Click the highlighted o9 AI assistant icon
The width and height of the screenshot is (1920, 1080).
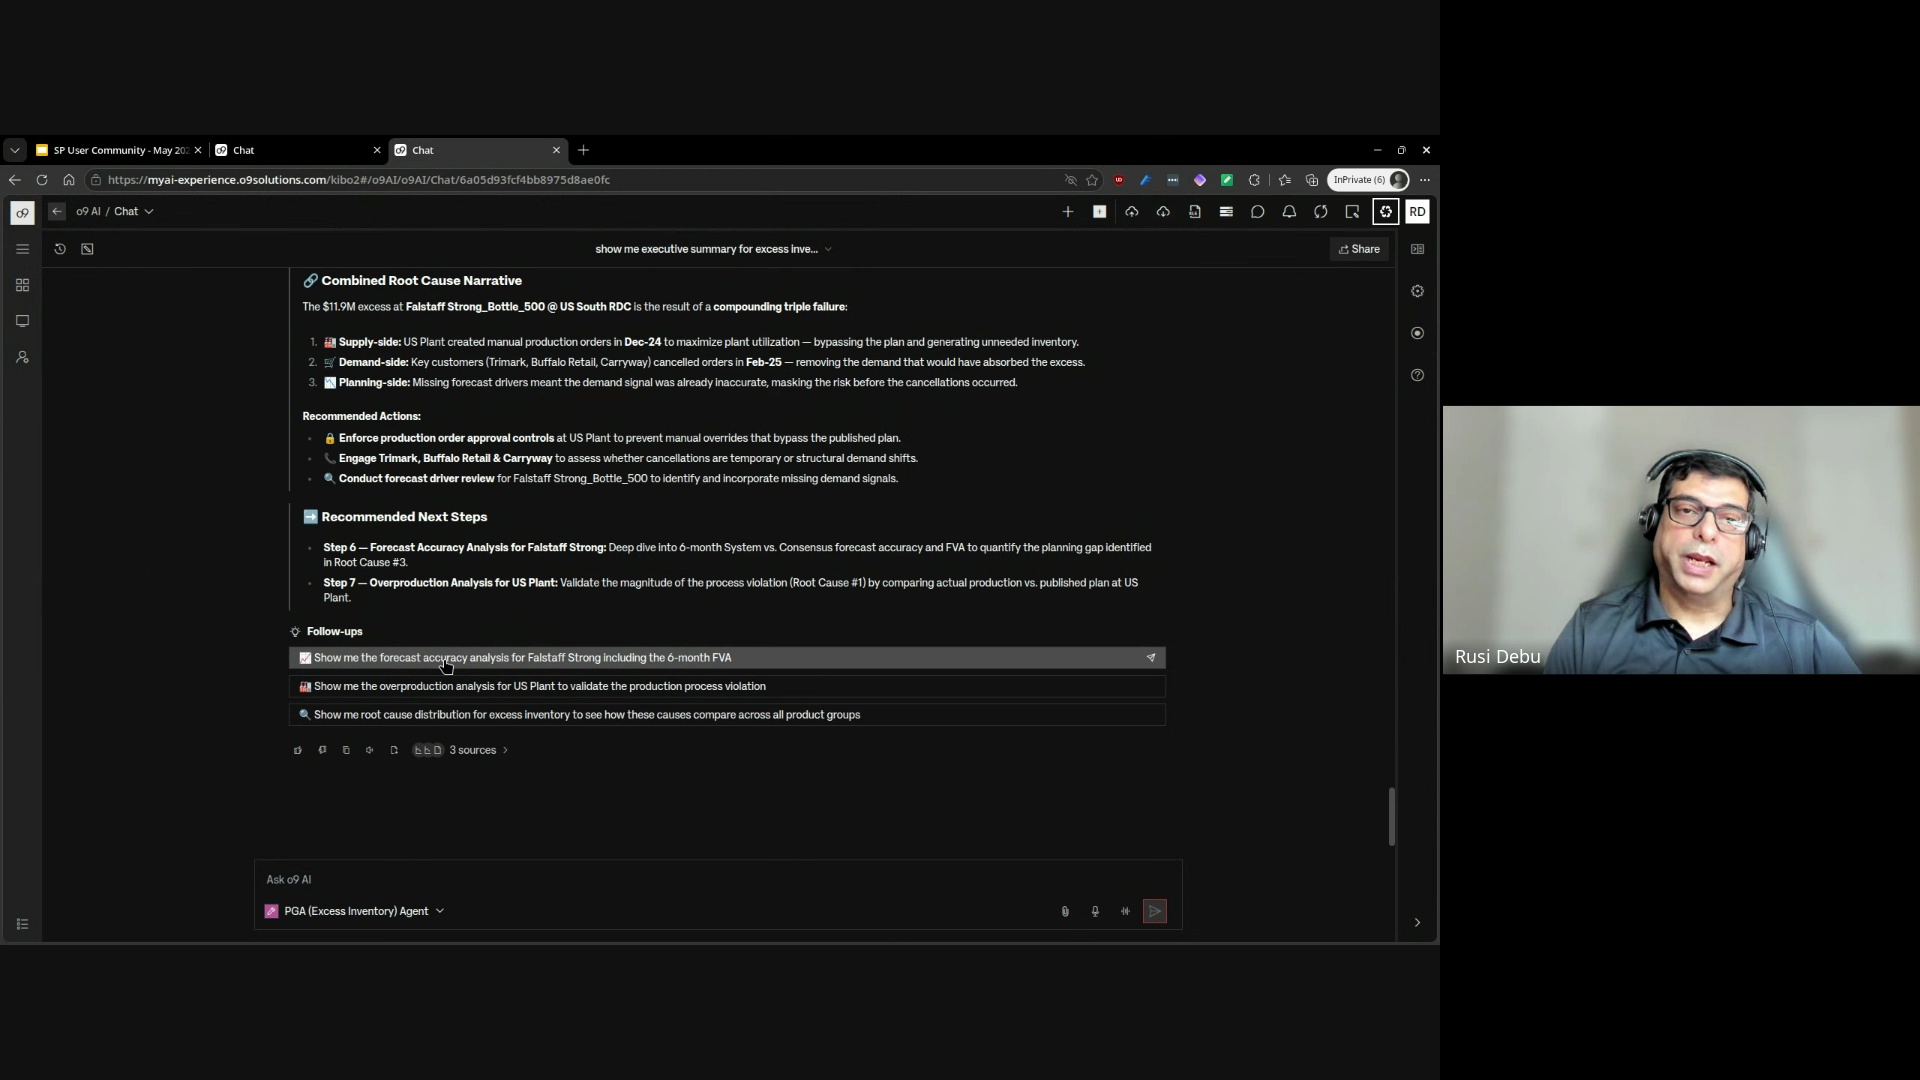pyautogui.click(x=1386, y=212)
